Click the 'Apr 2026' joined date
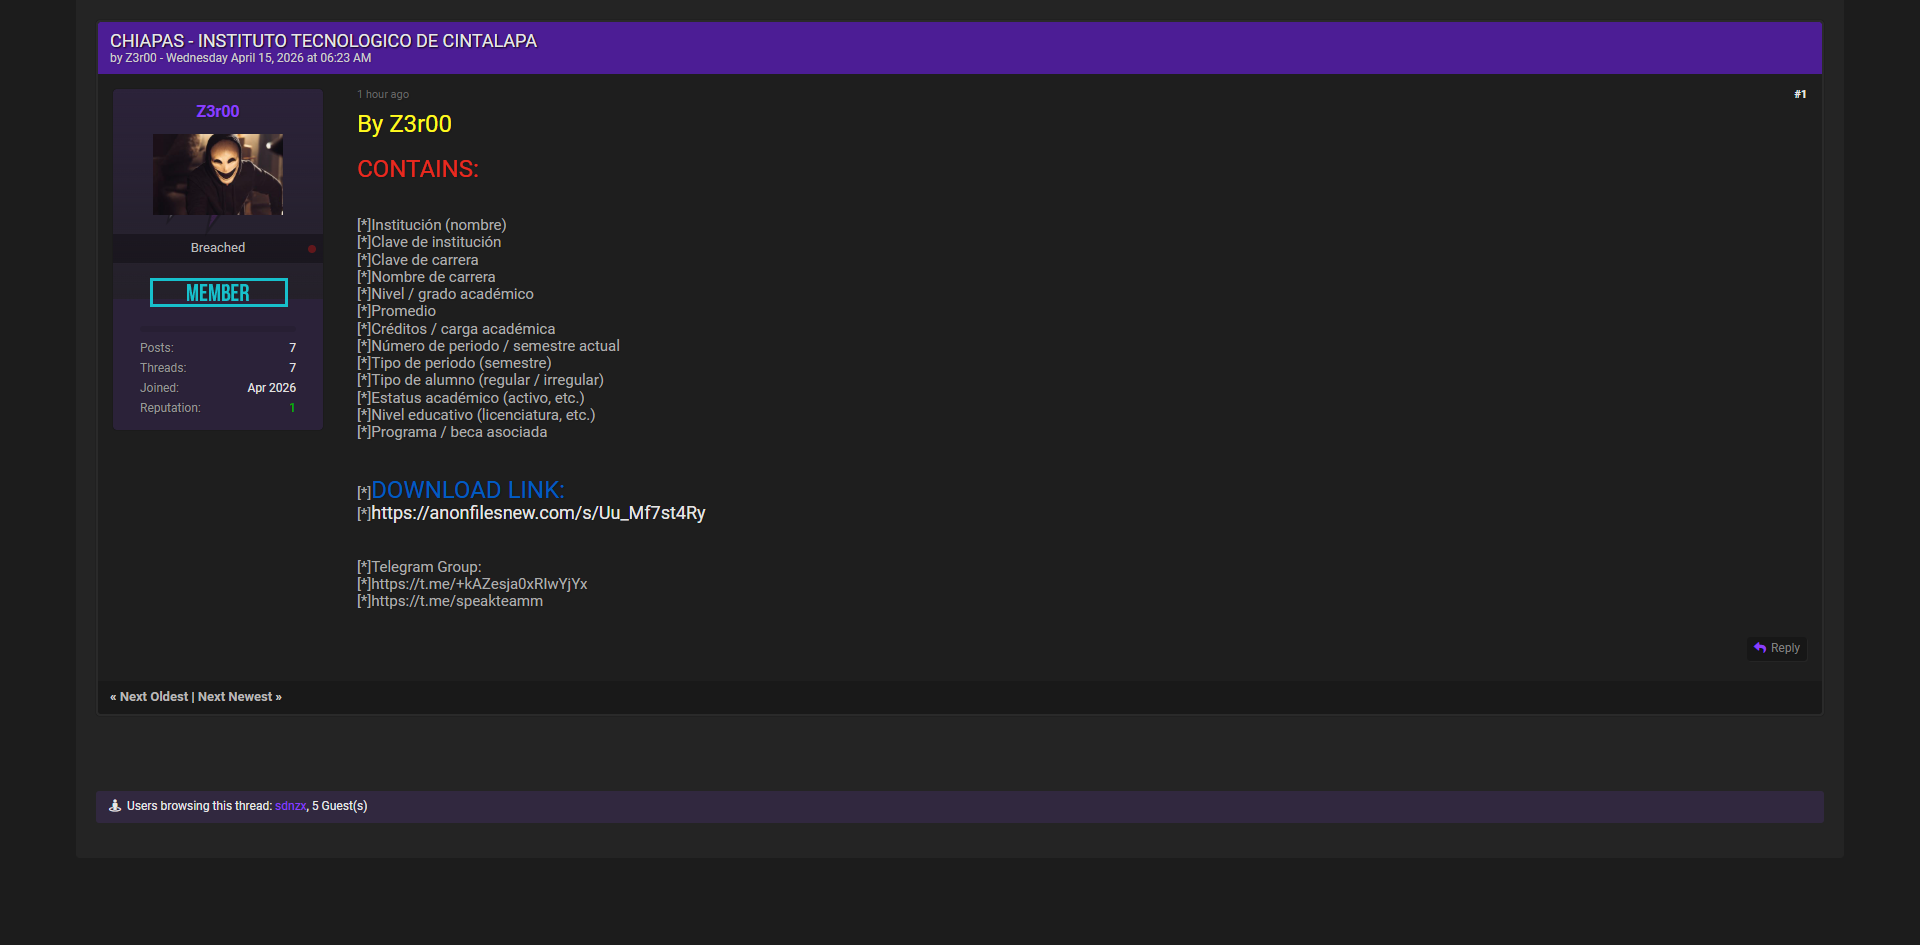The width and height of the screenshot is (1920, 945). [x=271, y=388]
